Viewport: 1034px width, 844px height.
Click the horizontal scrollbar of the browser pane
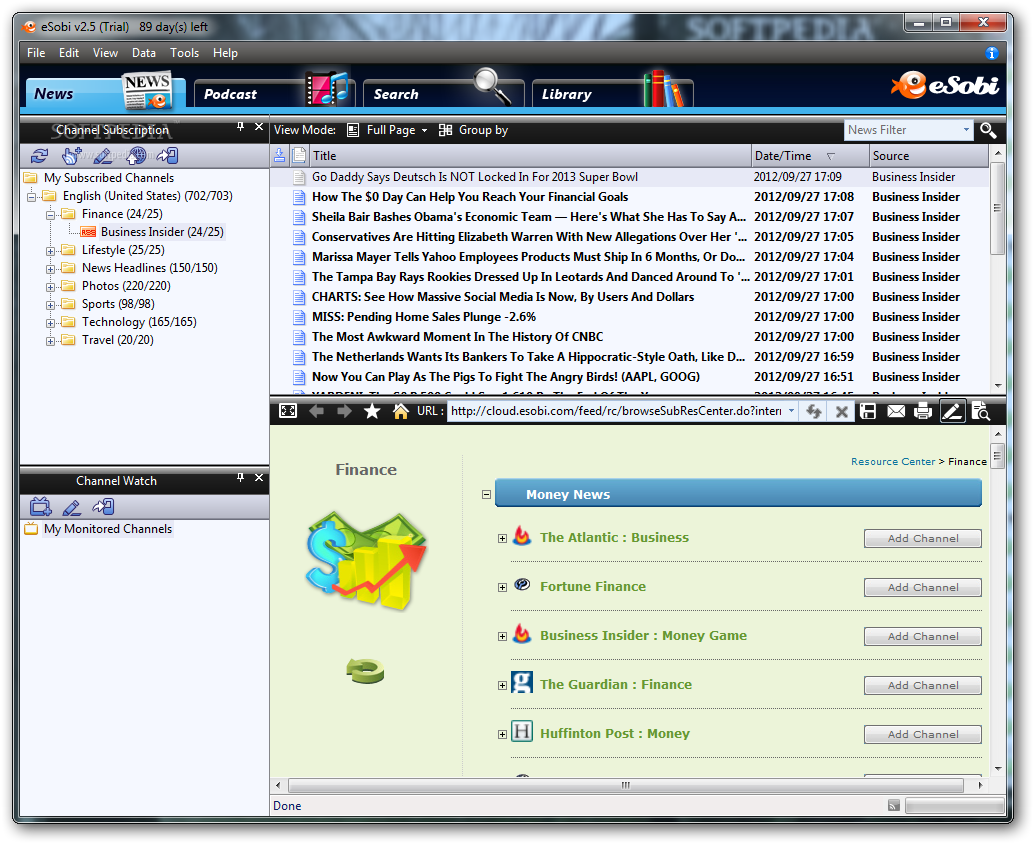(626, 785)
